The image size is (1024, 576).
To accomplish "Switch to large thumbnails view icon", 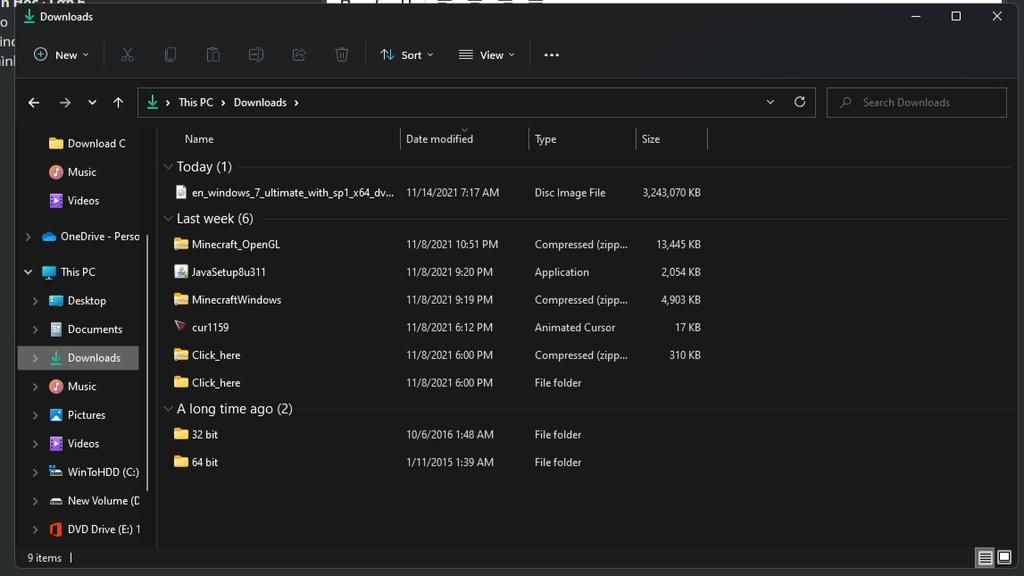I will coord(1004,557).
